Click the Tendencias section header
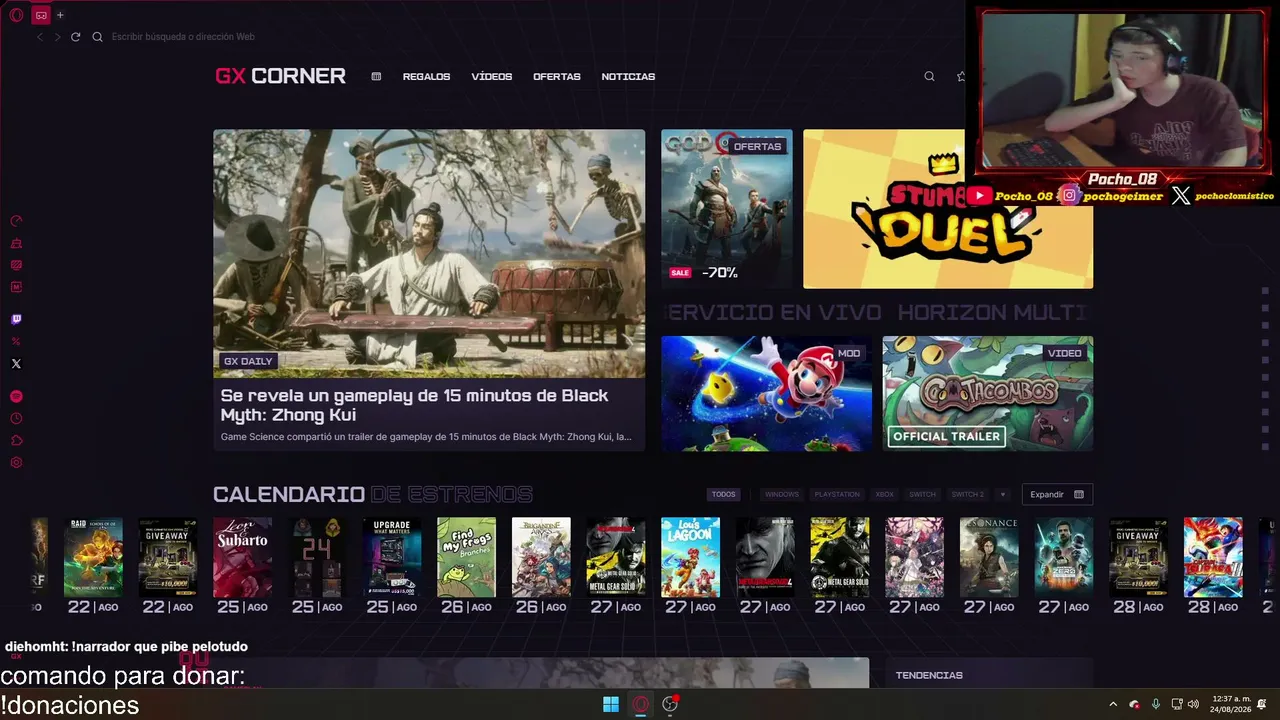The image size is (1280, 720). coord(929,675)
